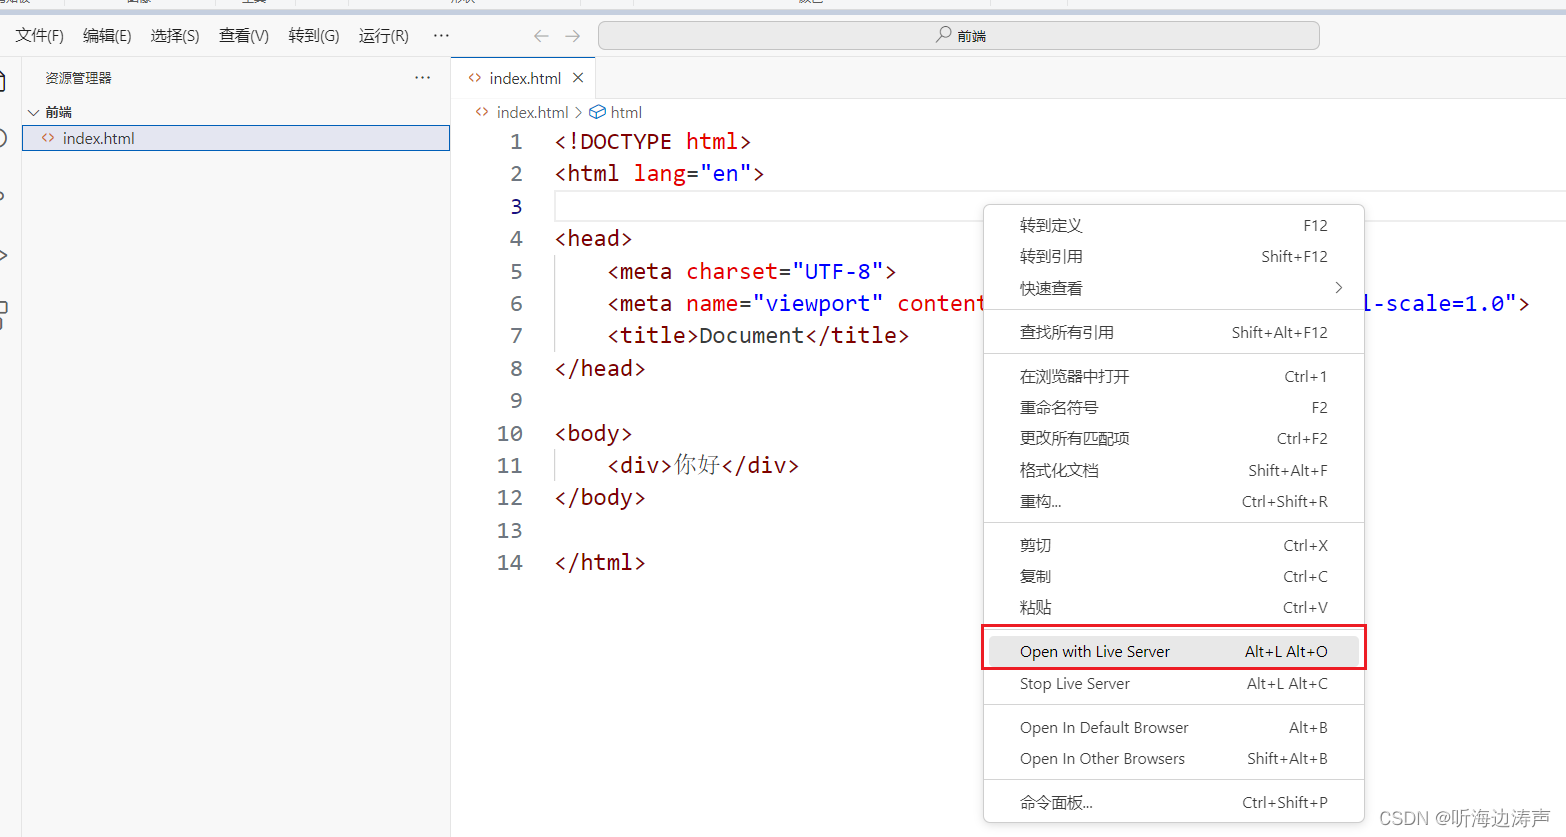Image resolution: width=1566 pixels, height=837 pixels.
Task: Select Stop Live Server
Action: [1174, 683]
